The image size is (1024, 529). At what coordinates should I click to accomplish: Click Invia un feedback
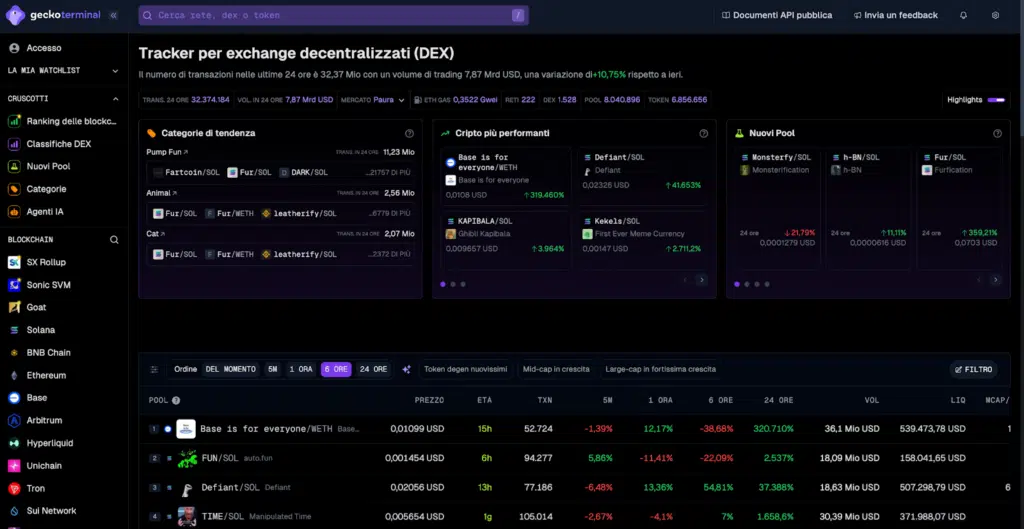tap(895, 15)
